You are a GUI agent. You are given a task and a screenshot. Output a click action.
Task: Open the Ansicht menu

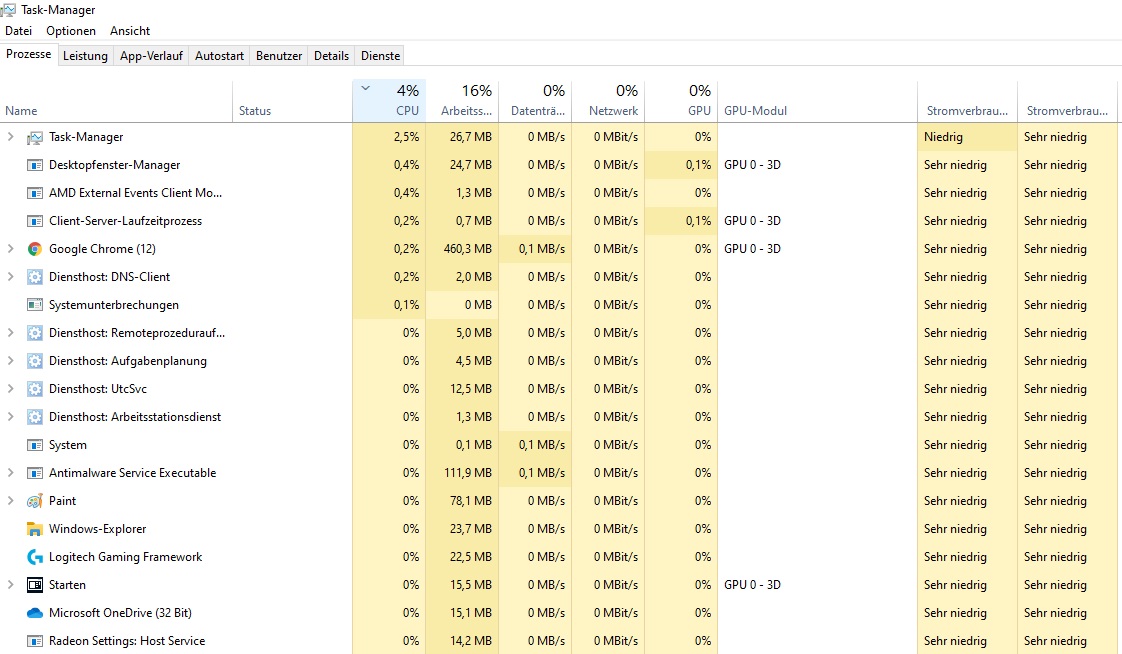tap(130, 31)
